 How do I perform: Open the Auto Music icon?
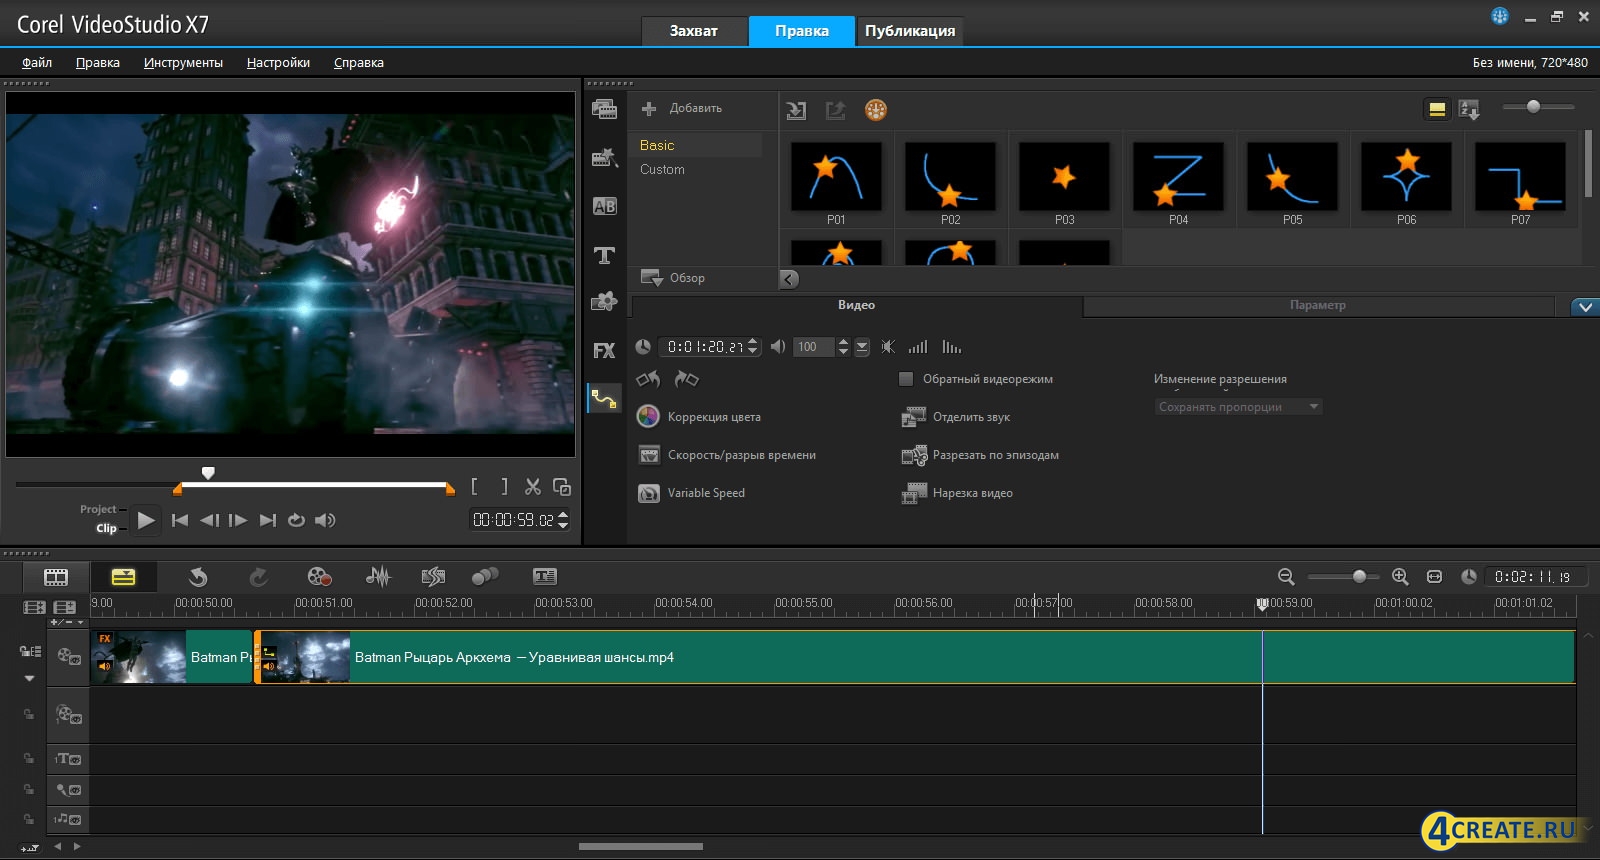[433, 577]
